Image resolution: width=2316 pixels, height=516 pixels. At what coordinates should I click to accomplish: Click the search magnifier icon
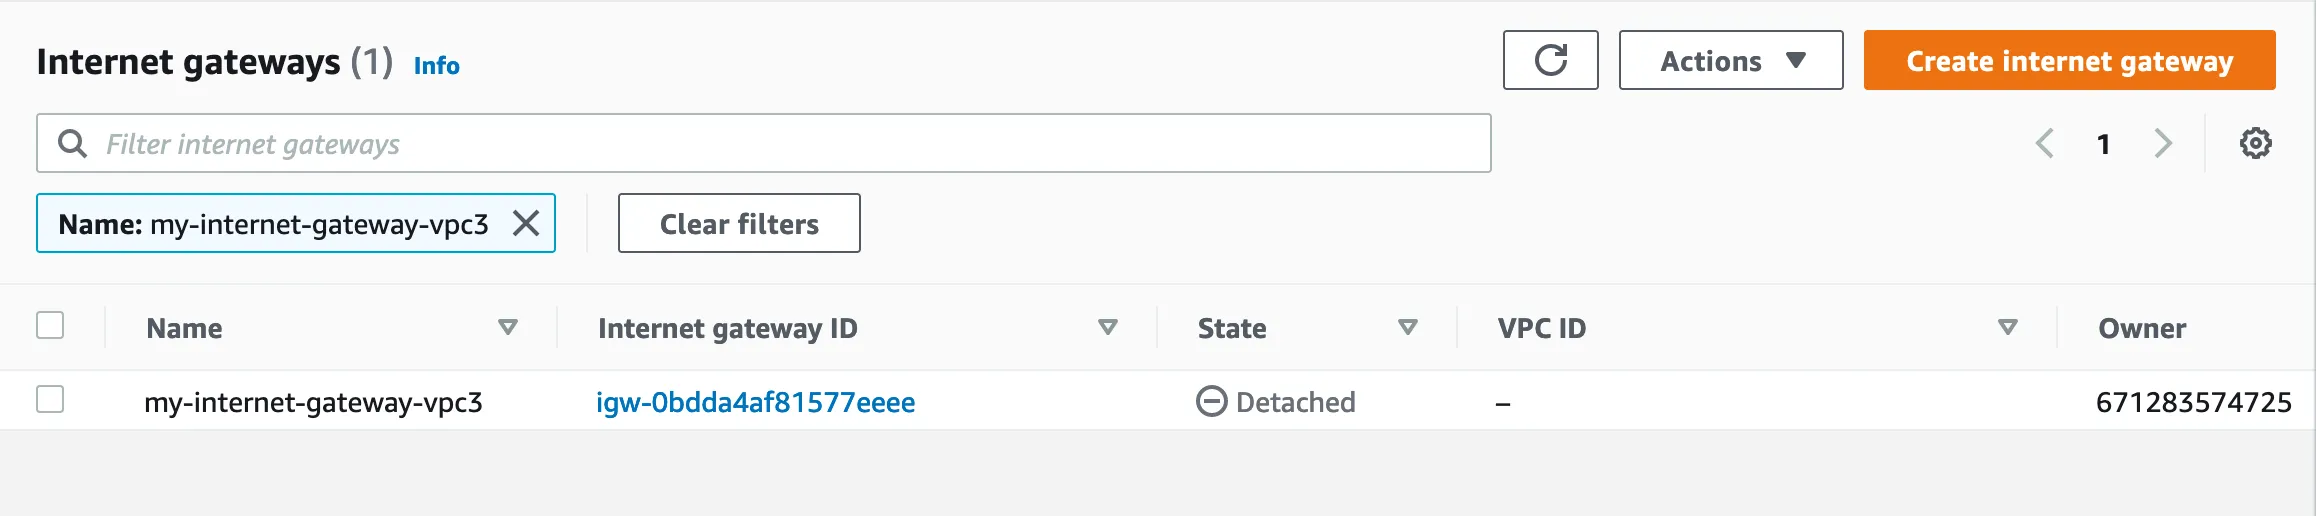[x=72, y=144]
